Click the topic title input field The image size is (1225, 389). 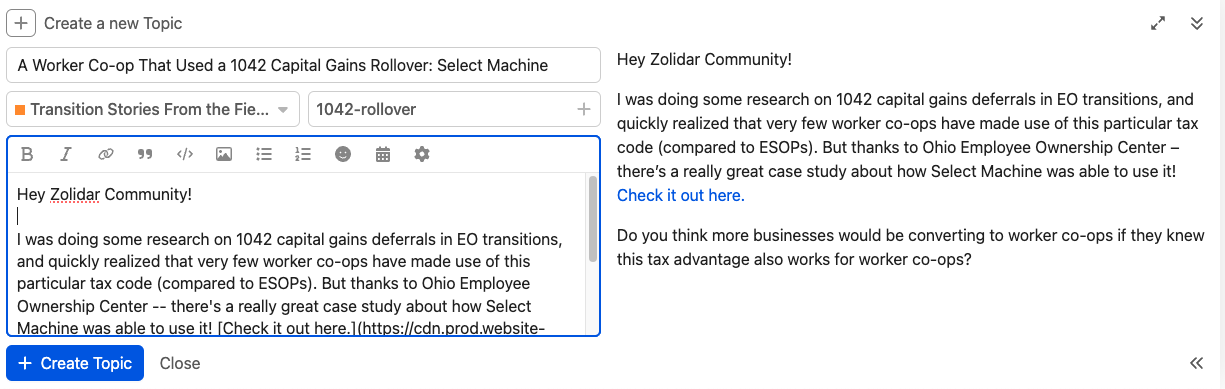point(303,65)
